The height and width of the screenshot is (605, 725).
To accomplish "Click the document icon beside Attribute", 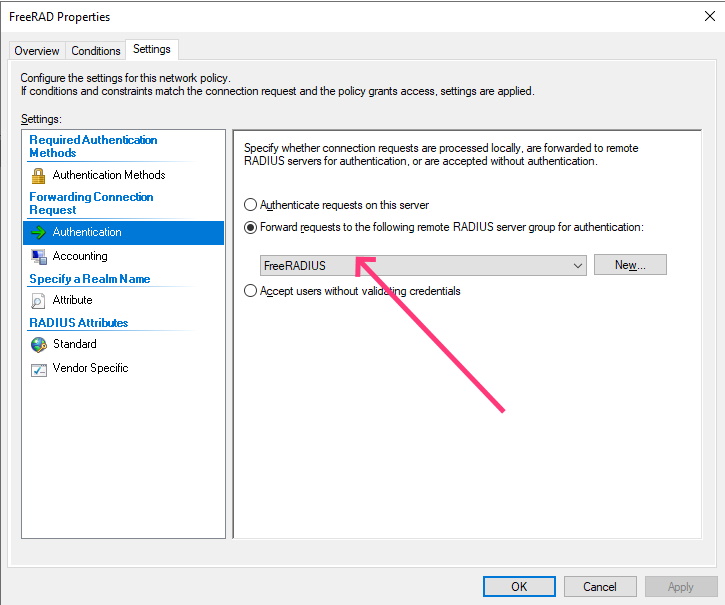I will coord(38,301).
